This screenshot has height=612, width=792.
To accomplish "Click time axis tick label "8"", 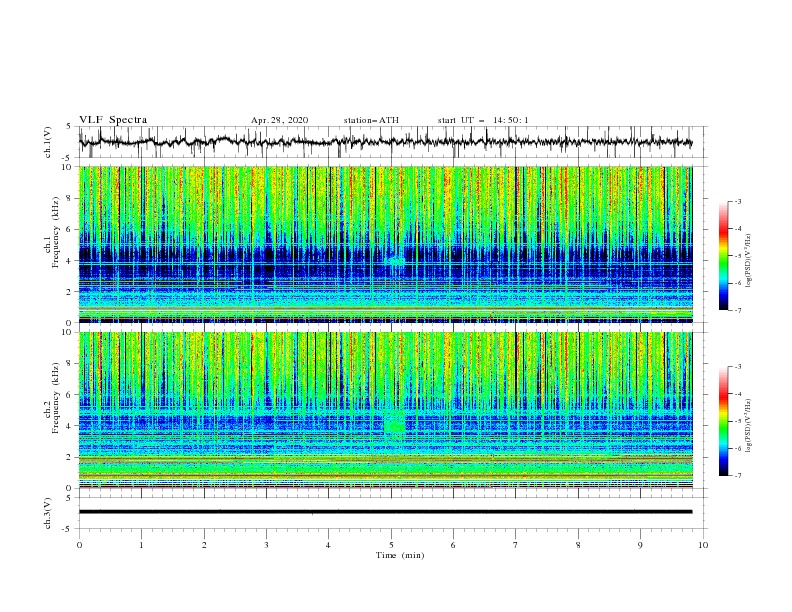I will [x=578, y=545].
